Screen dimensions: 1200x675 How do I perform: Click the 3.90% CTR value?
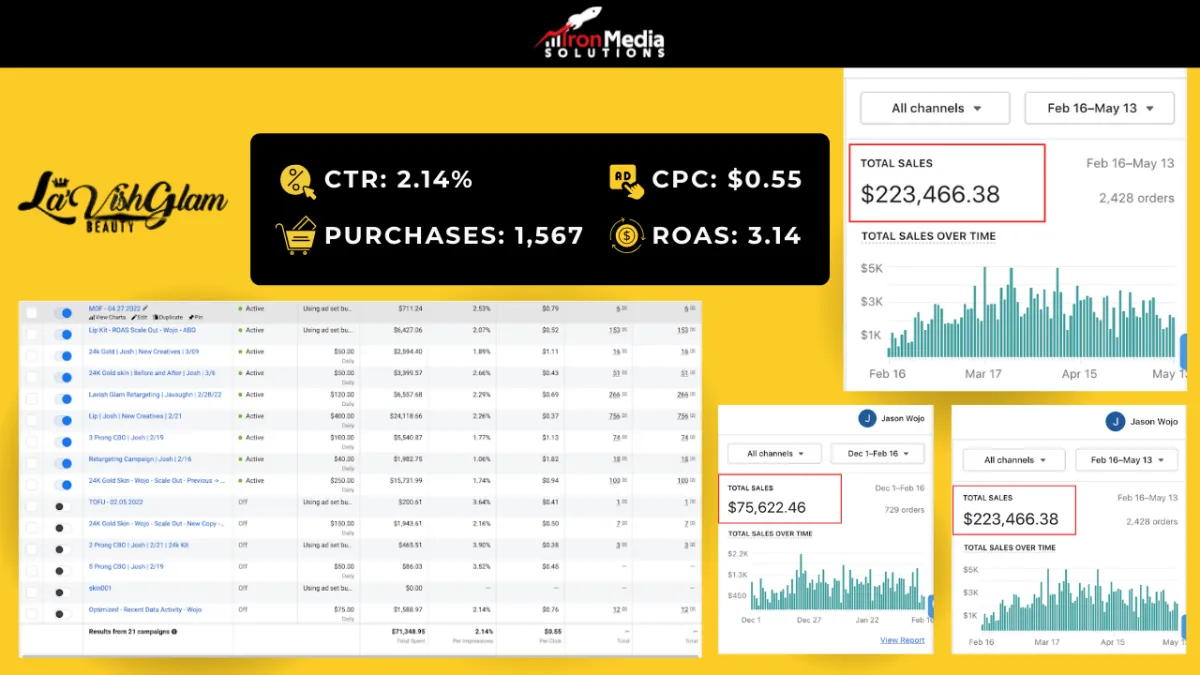[x=483, y=545]
